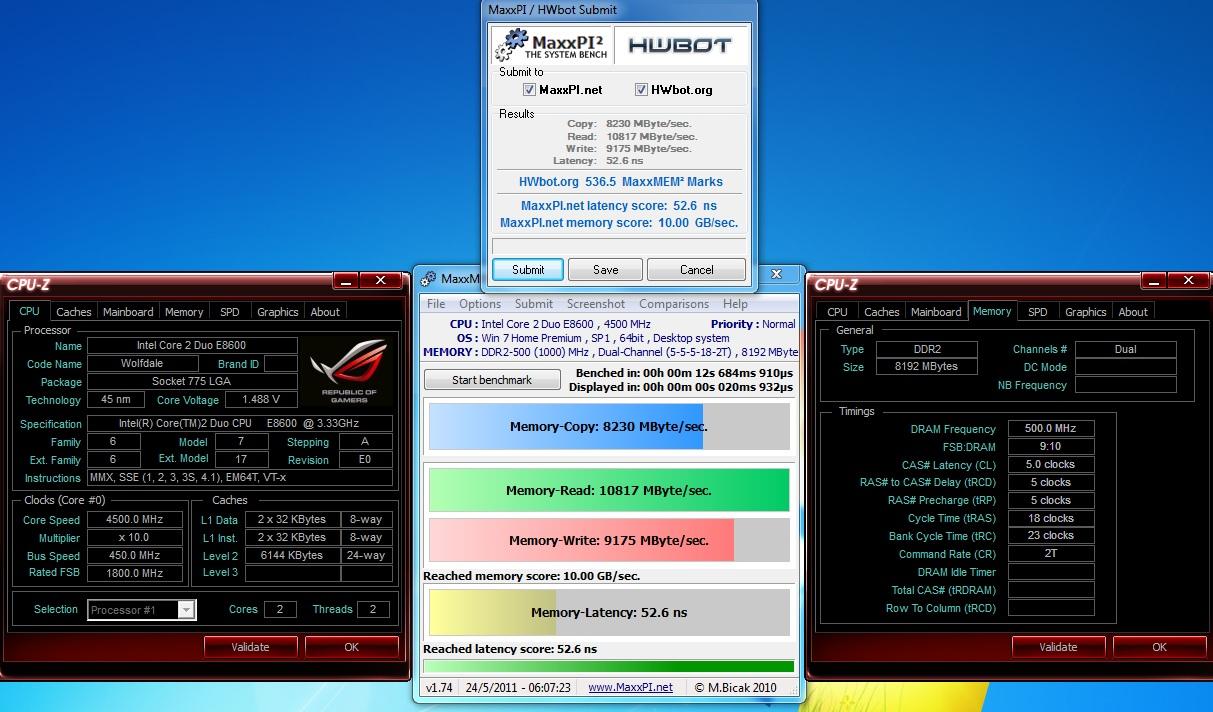
Task: Click the Core Speed 4500.0 MHz field
Action: [x=135, y=520]
